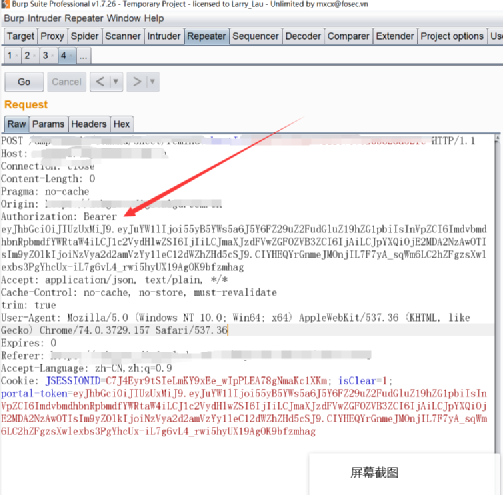This screenshot has height=495, width=503.
Task: Switch to the Proxy tab
Action: [52, 36]
